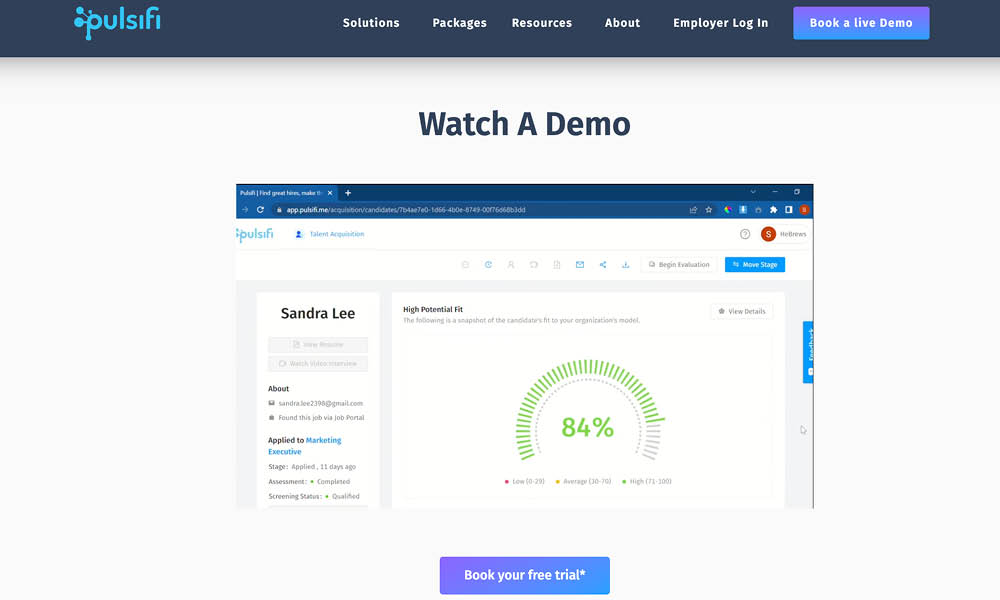This screenshot has width=1000, height=600.
Task: Open the Packages menu item
Action: [x=459, y=23]
